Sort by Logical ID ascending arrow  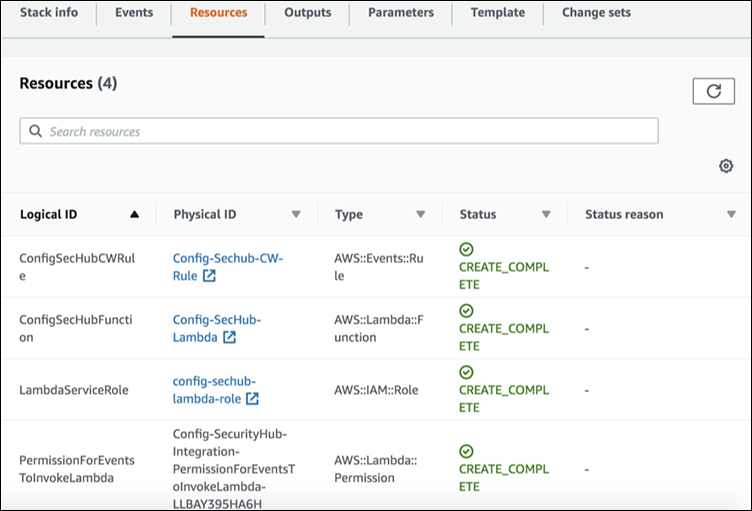[134, 214]
